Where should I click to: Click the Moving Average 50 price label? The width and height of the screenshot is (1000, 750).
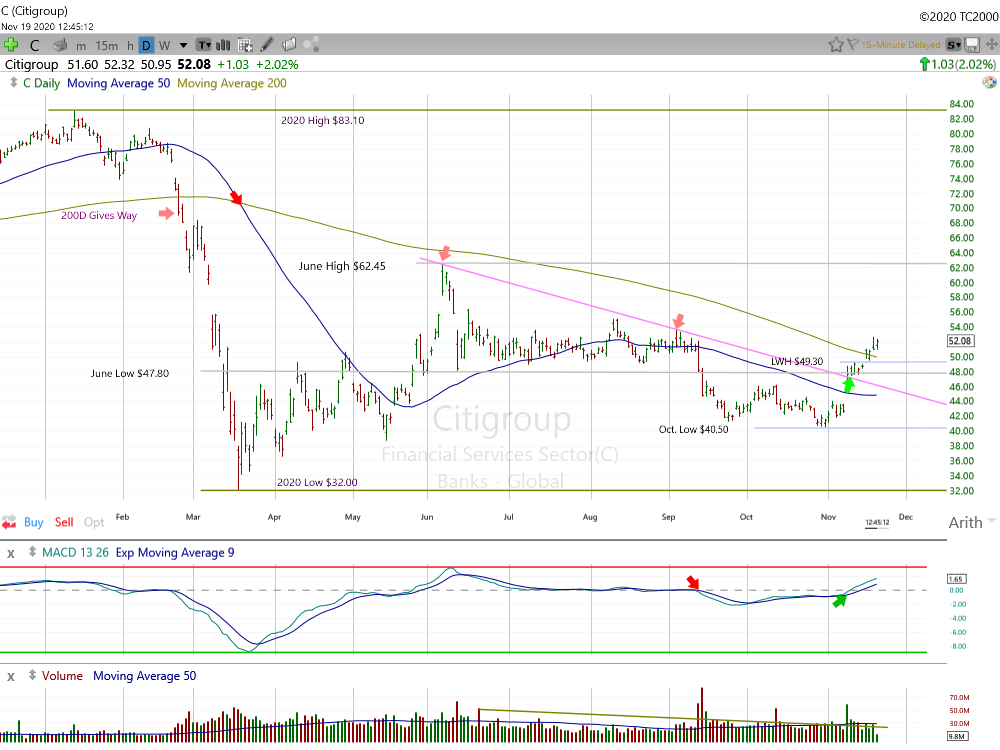pyautogui.click(x=119, y=83)
